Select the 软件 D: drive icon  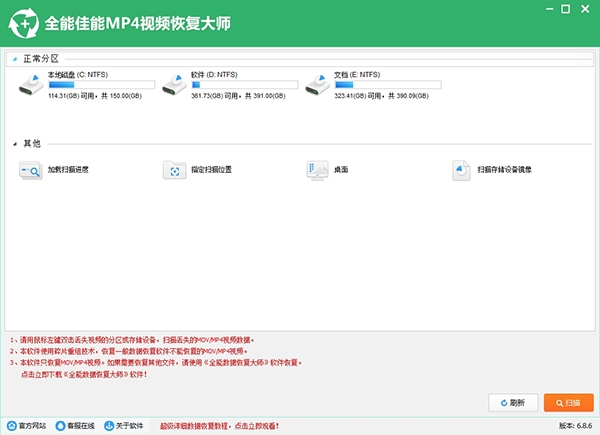click(x=174, y=85)
